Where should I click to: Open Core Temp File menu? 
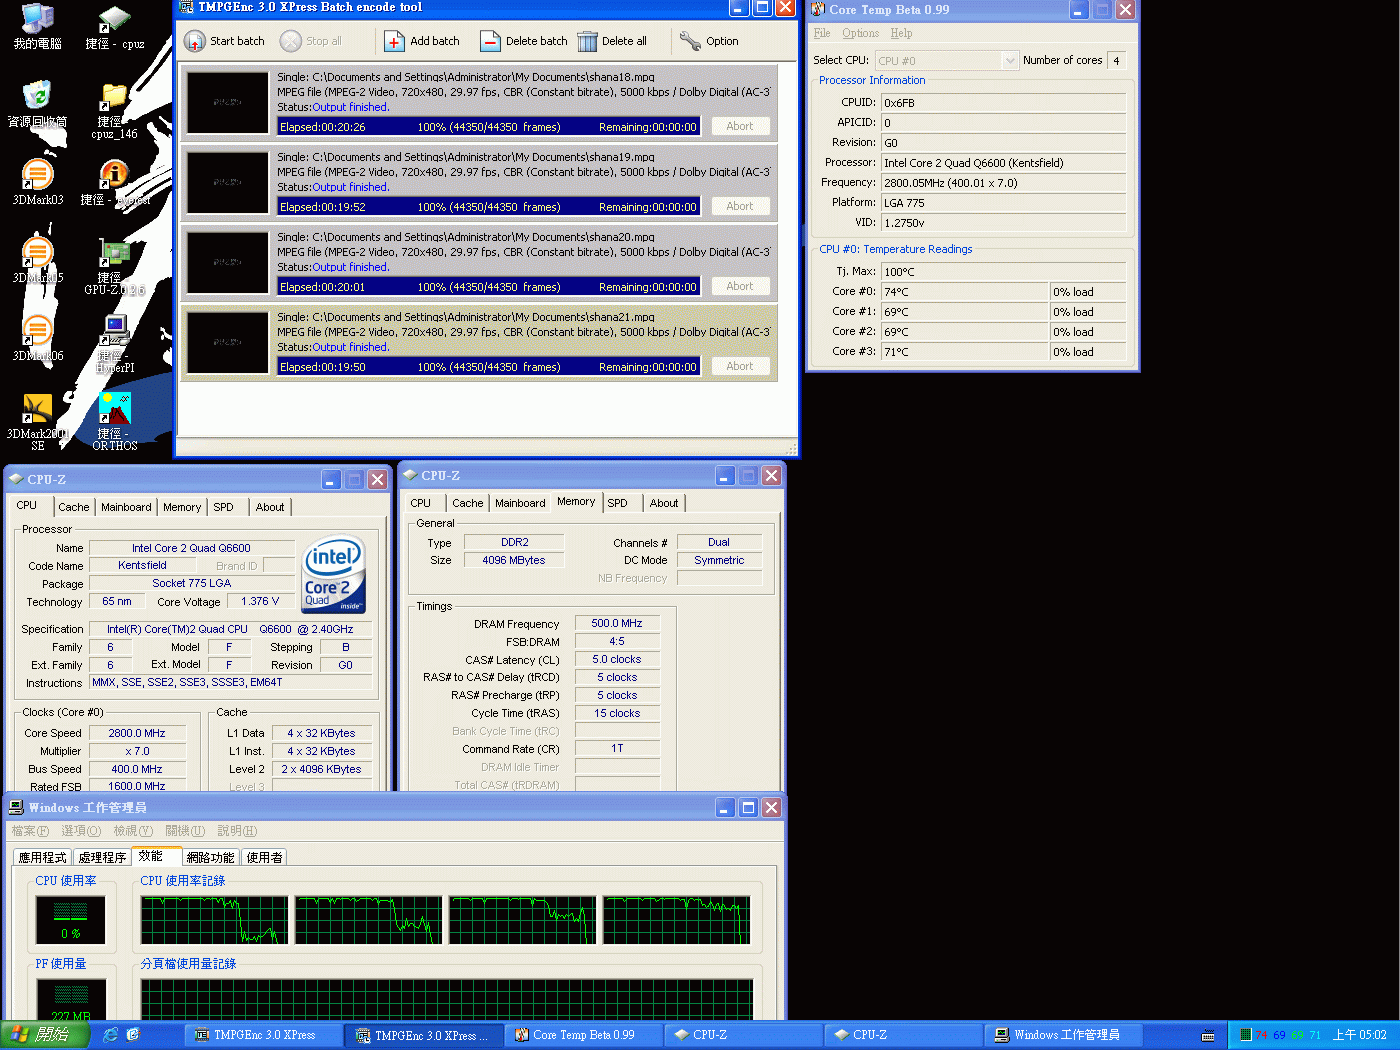(x=822, y=33)
